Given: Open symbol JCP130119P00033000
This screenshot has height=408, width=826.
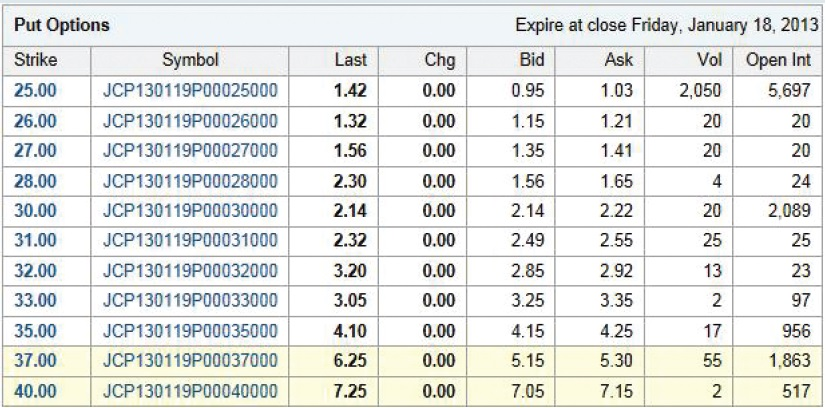Looking at the screenshot, I should point(190,301).
